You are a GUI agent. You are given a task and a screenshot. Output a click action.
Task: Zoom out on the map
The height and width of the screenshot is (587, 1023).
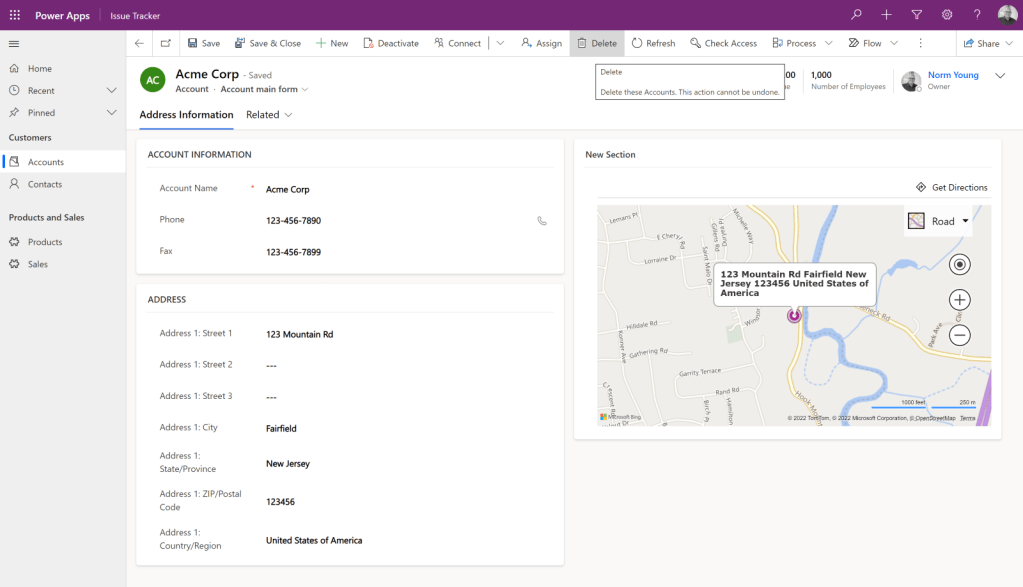pyautogui.click(x=960, y=335)
